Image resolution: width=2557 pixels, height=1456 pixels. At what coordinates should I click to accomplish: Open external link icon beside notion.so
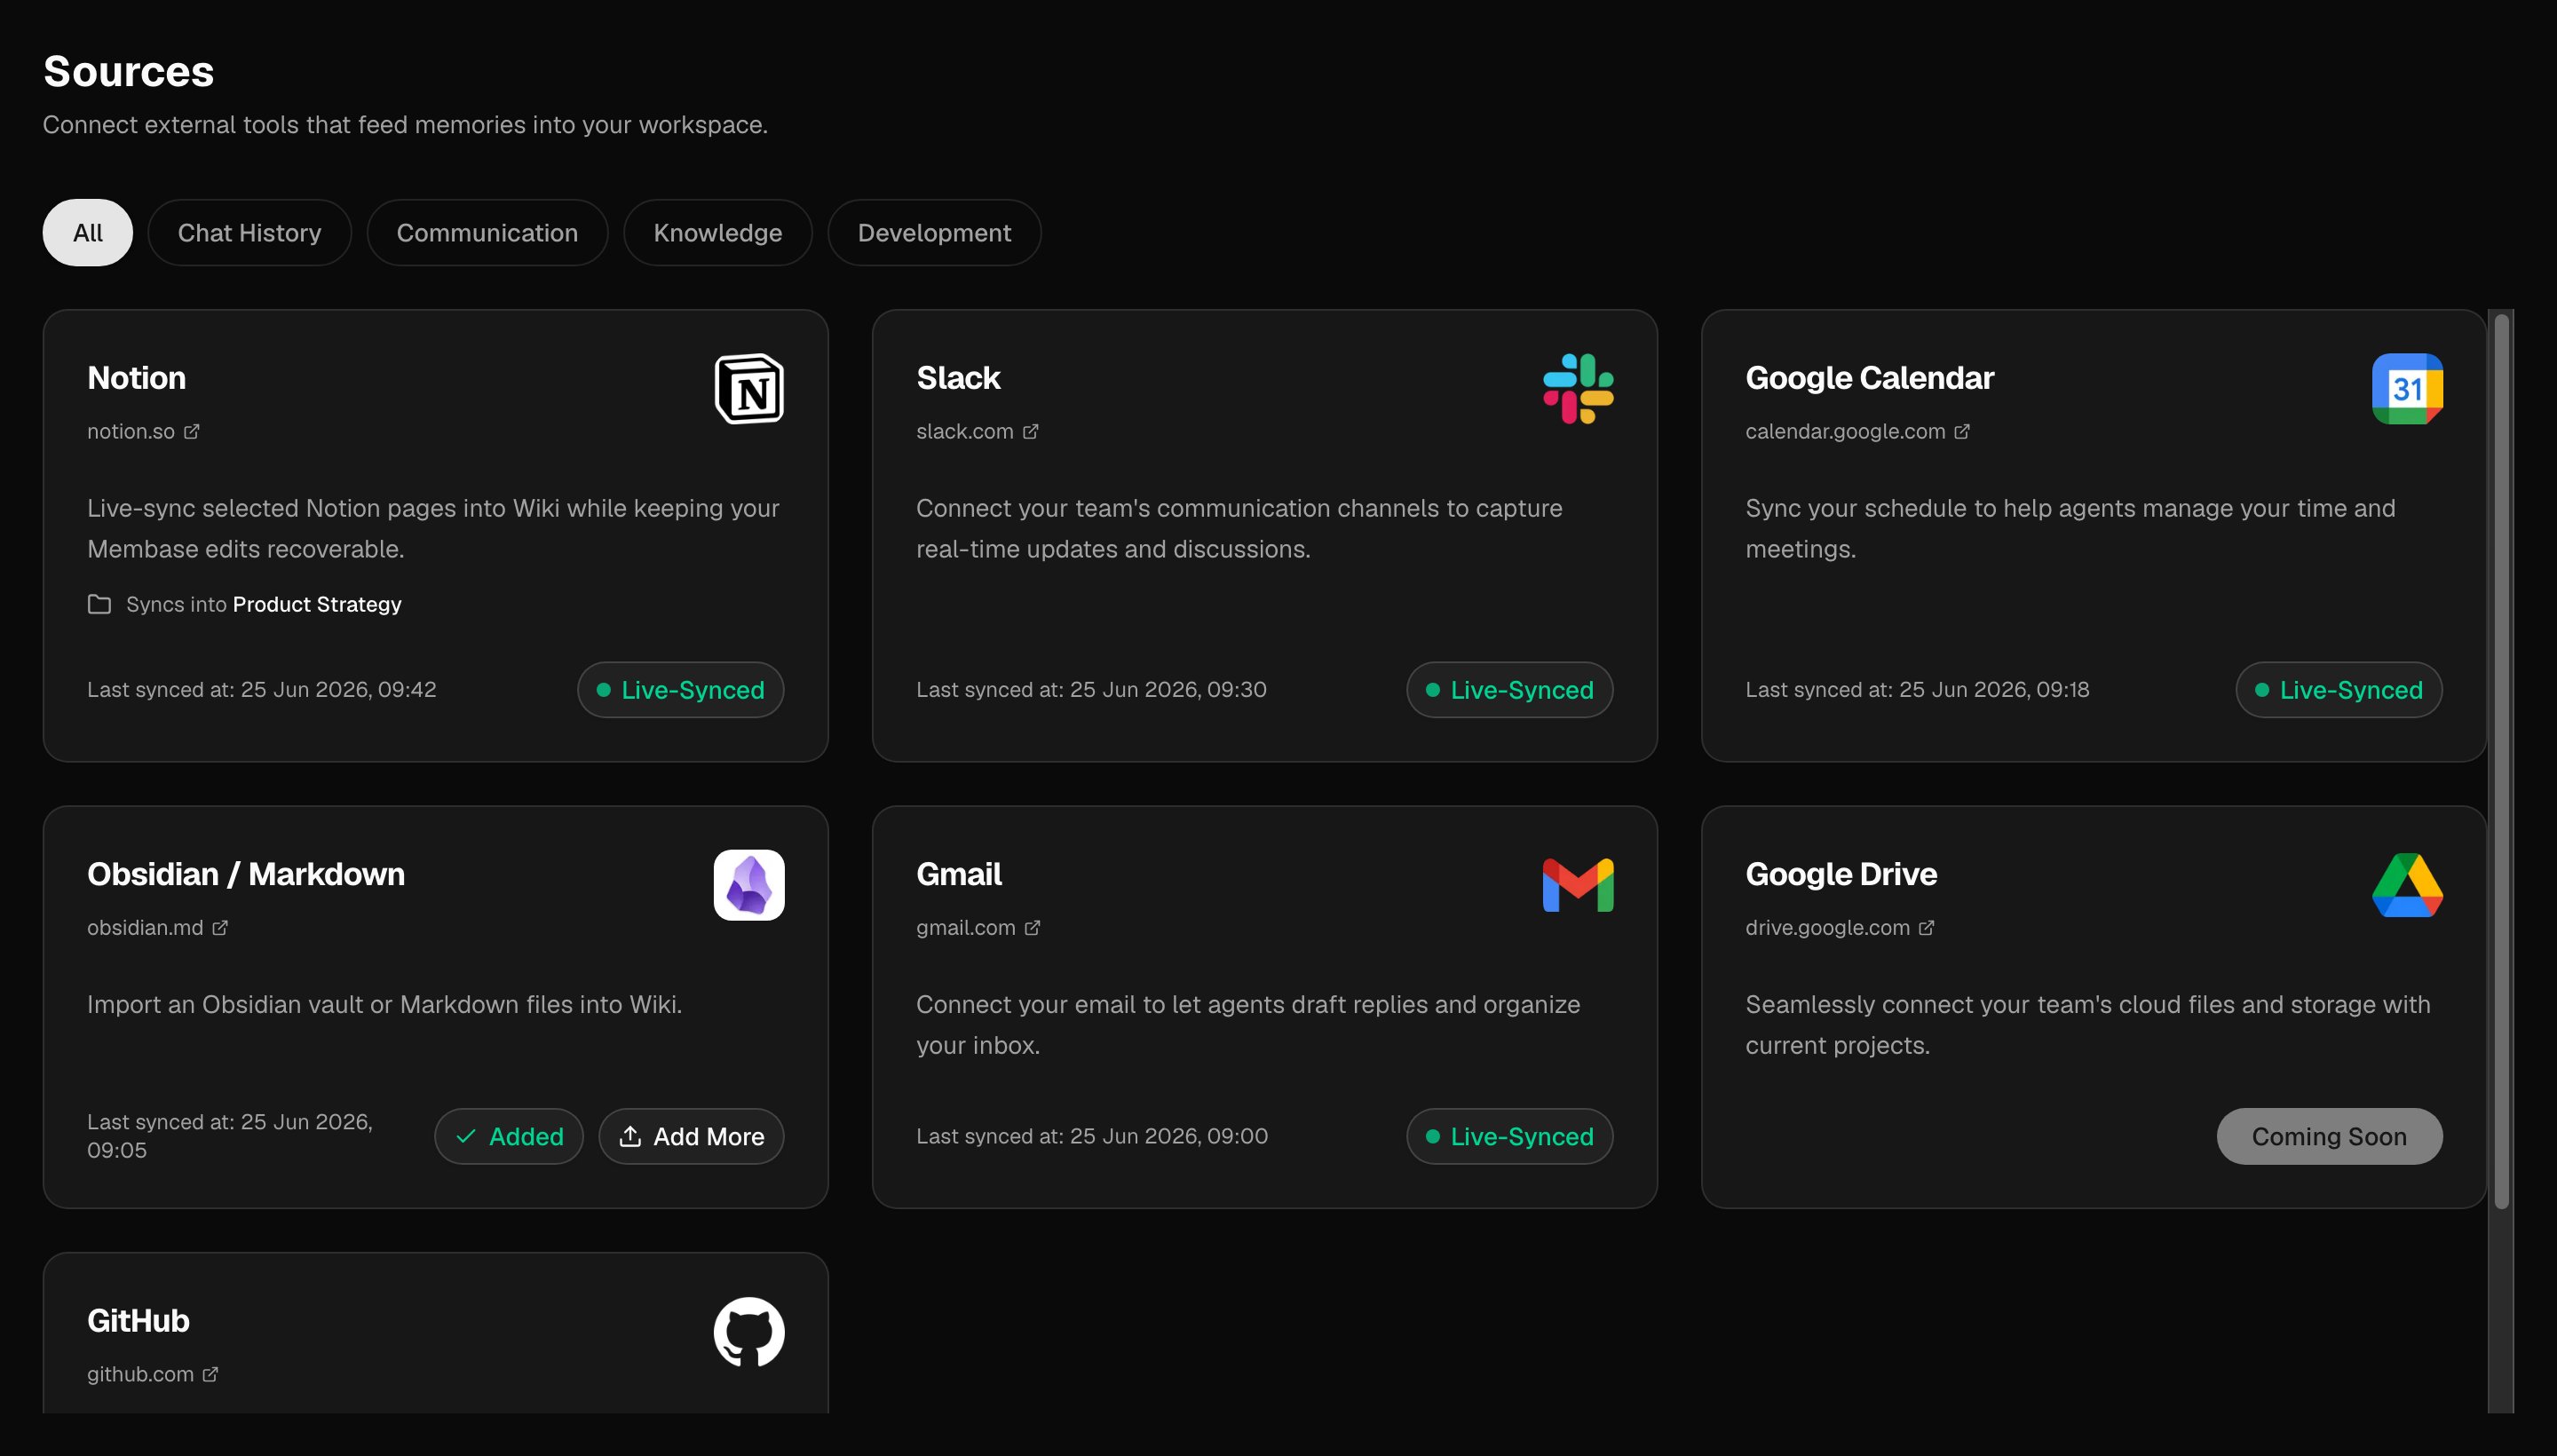click(x=192, y=431)
